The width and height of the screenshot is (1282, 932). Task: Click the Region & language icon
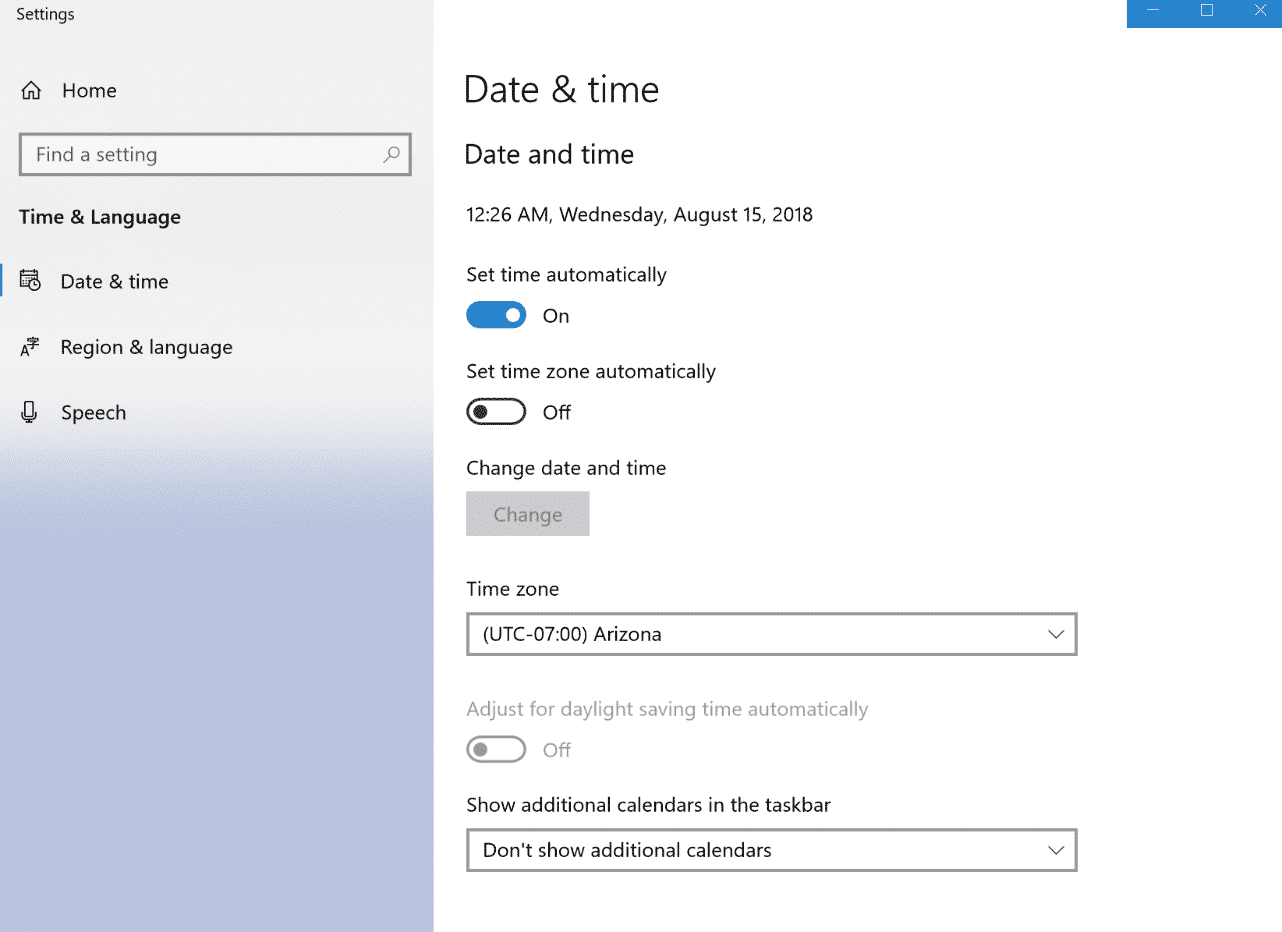pos(30,347)
